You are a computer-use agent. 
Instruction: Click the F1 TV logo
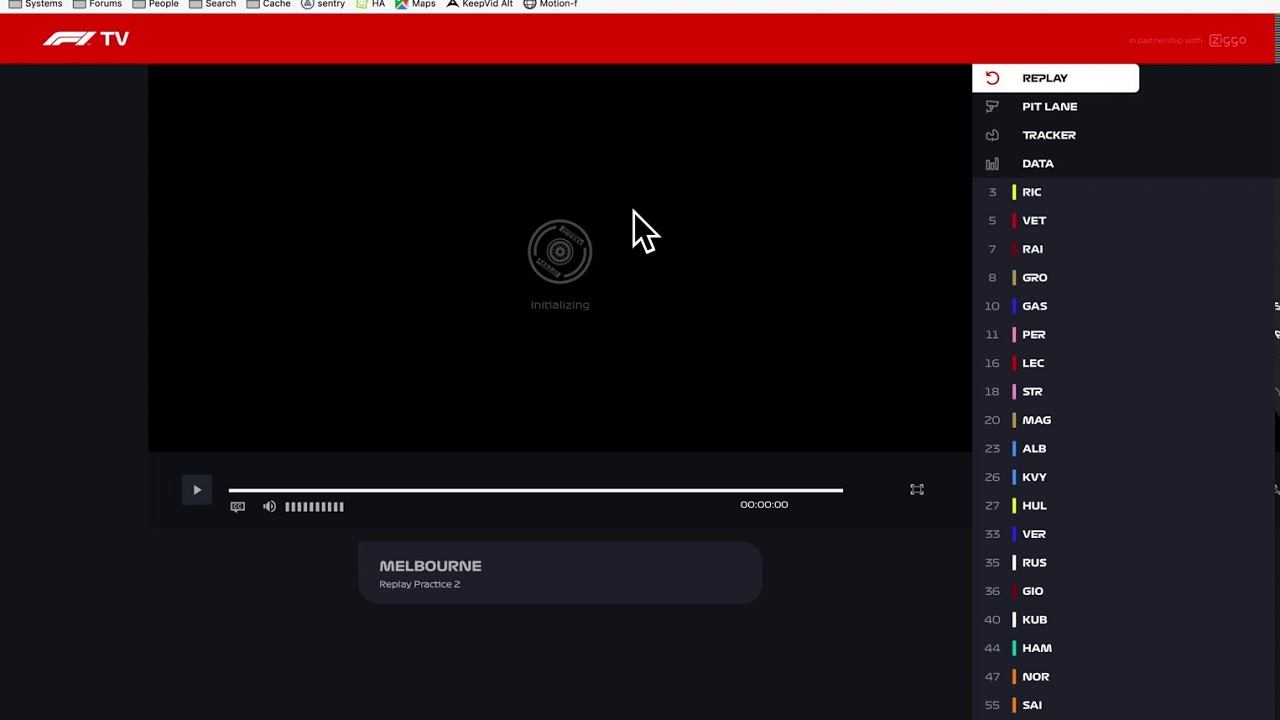coord(86,39)
